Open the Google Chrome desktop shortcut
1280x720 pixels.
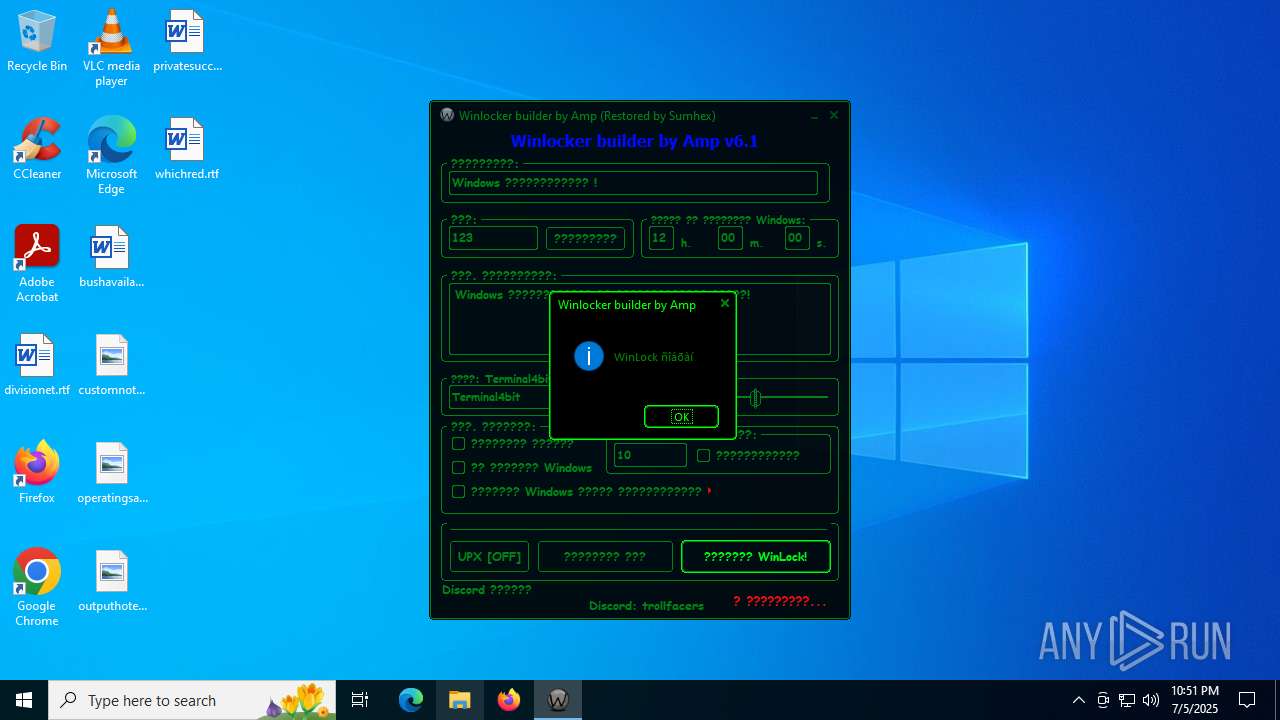(37, 588)
